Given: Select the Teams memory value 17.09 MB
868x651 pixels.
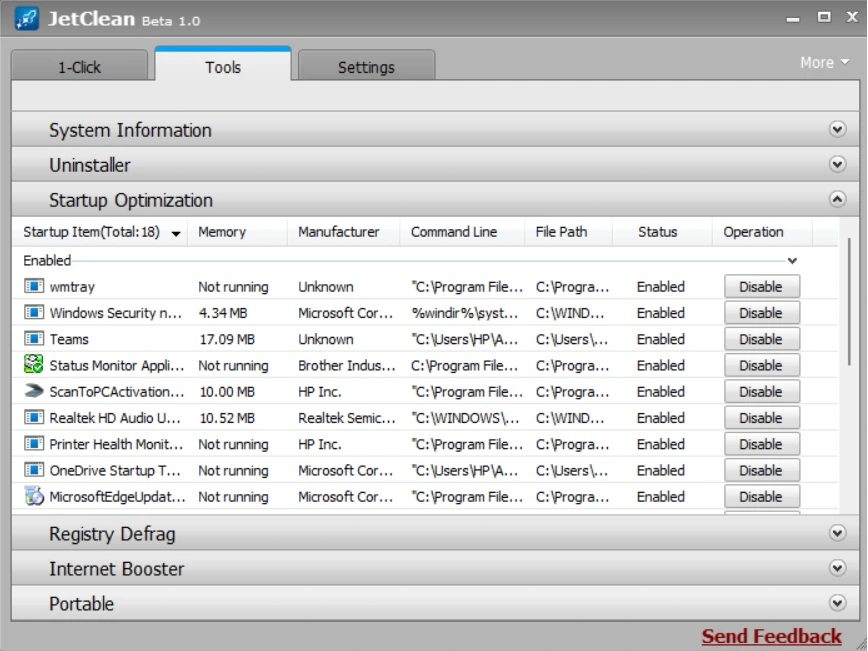Looking at the screenshot, I should point(227,339).
